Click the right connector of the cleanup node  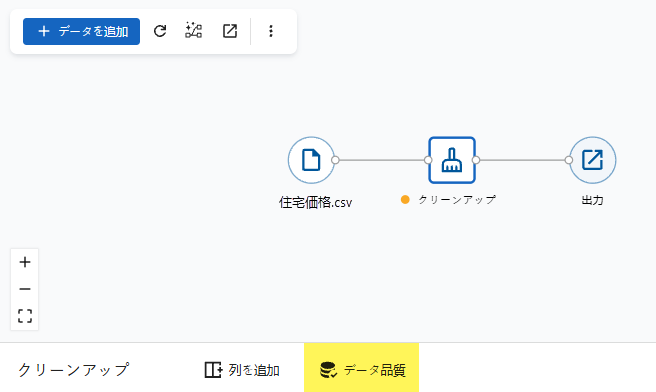tap(476, 160)
